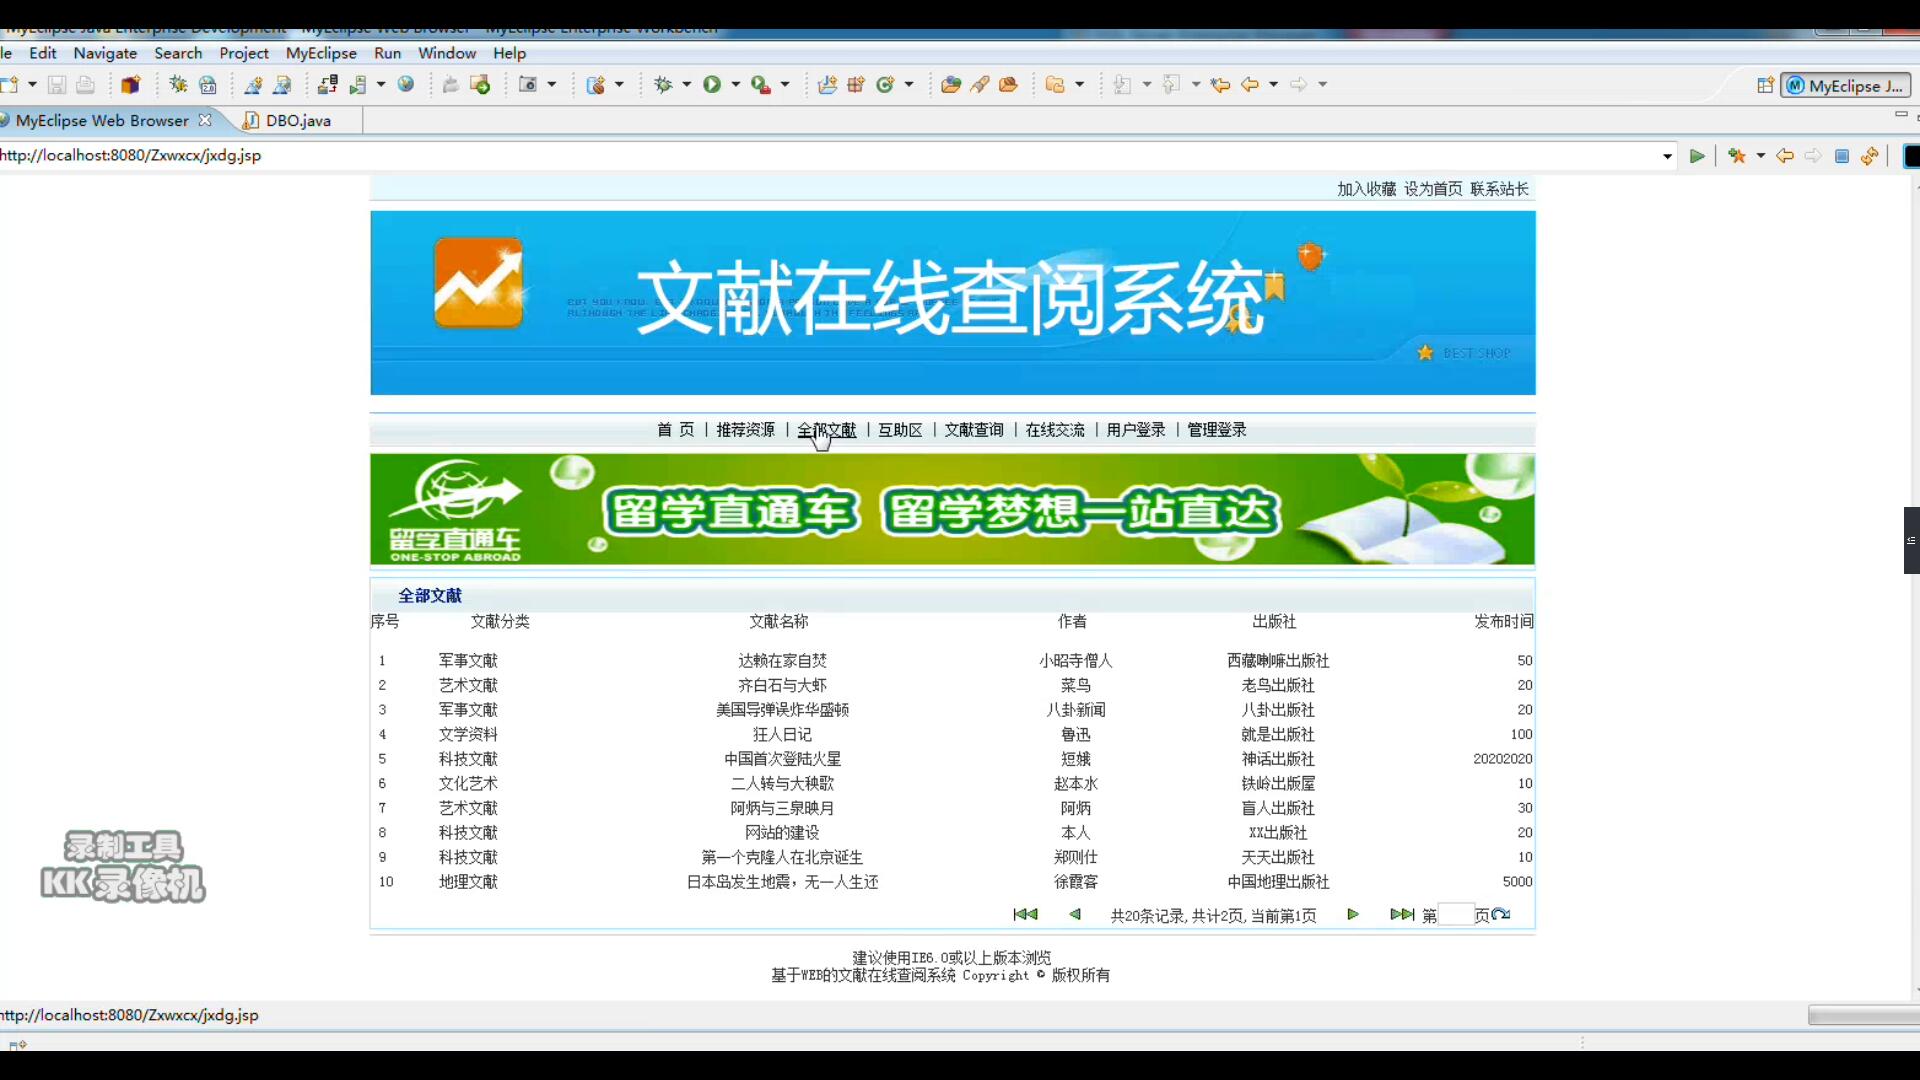1920x1080 pixels.
Task: Open the Run menu
Action: pos(387,53)
